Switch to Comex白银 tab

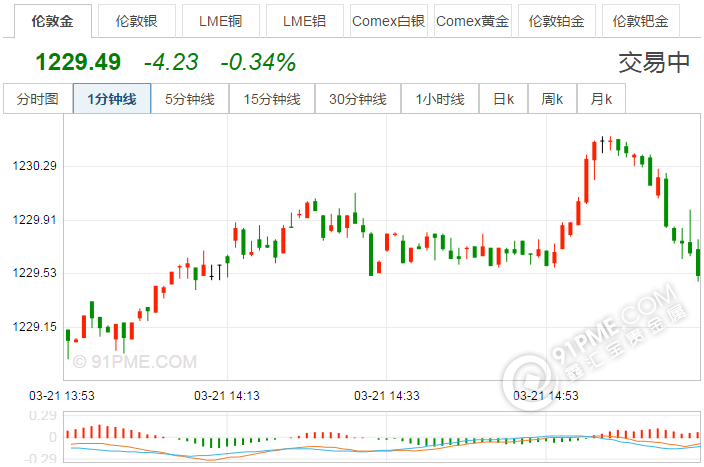pos(388,21)
